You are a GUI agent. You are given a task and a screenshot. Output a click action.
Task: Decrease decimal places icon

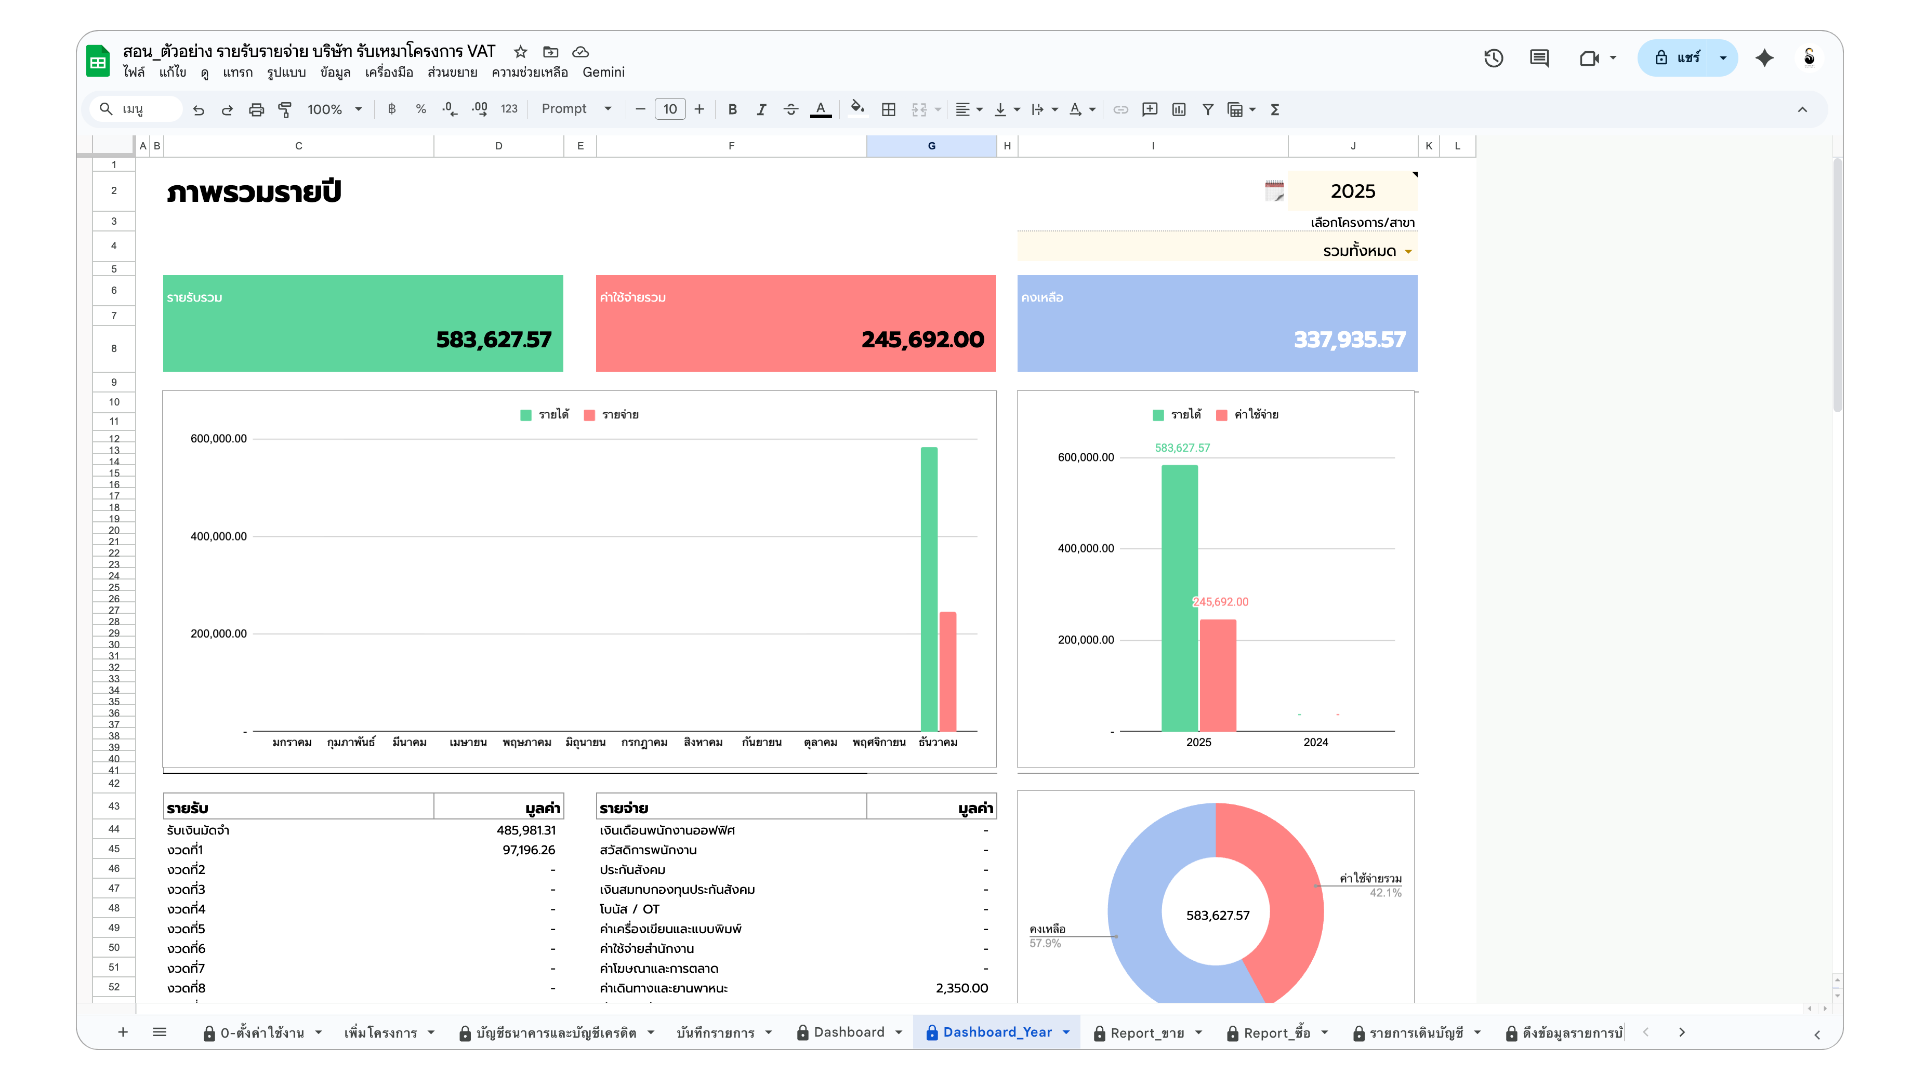tap(450, 110)
